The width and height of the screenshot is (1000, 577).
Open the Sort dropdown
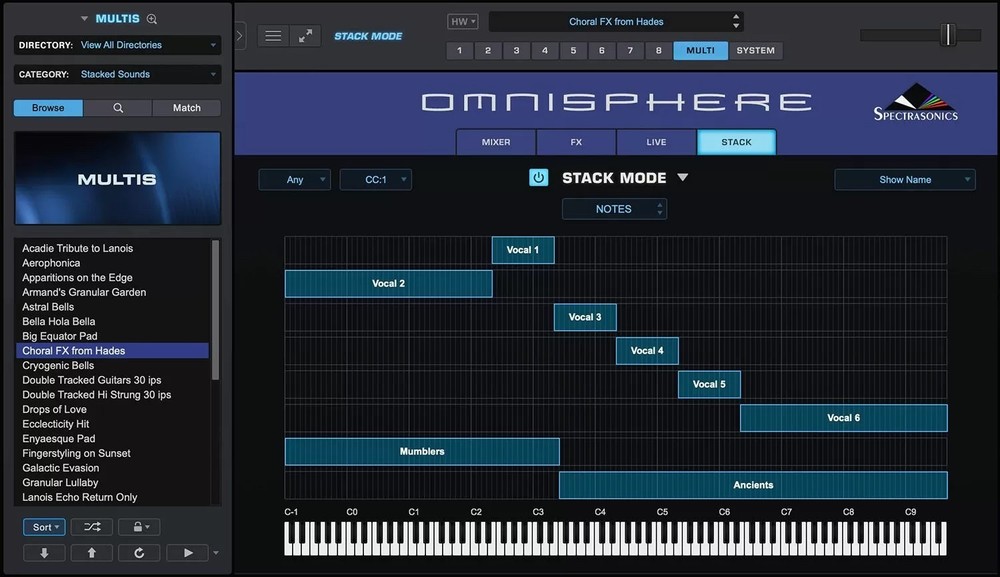click(x=44, y=527)
